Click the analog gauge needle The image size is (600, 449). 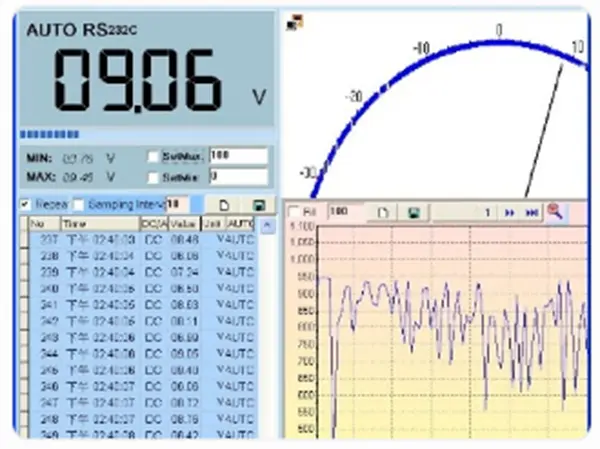[544, 131]
